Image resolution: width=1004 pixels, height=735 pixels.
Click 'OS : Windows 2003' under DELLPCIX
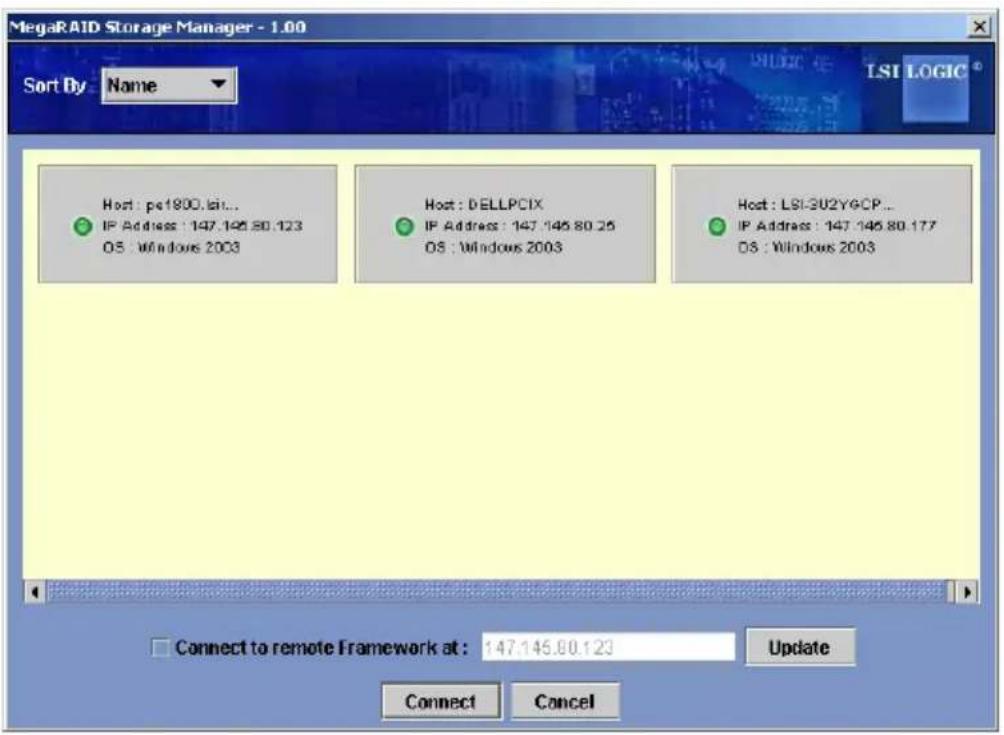point(493,247)
